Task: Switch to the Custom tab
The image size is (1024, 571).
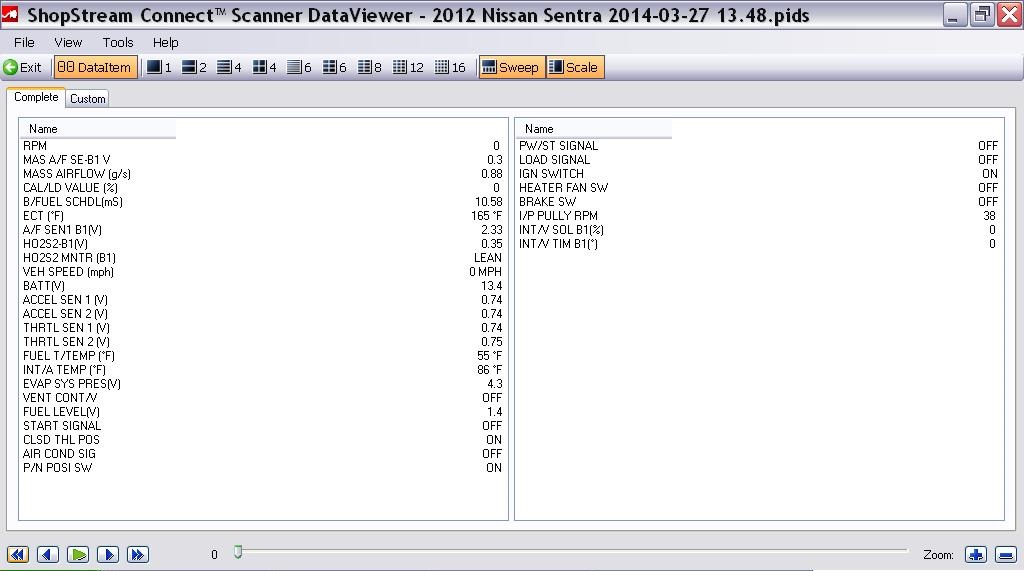Action: pyautogui.click(x=88, y=99)
